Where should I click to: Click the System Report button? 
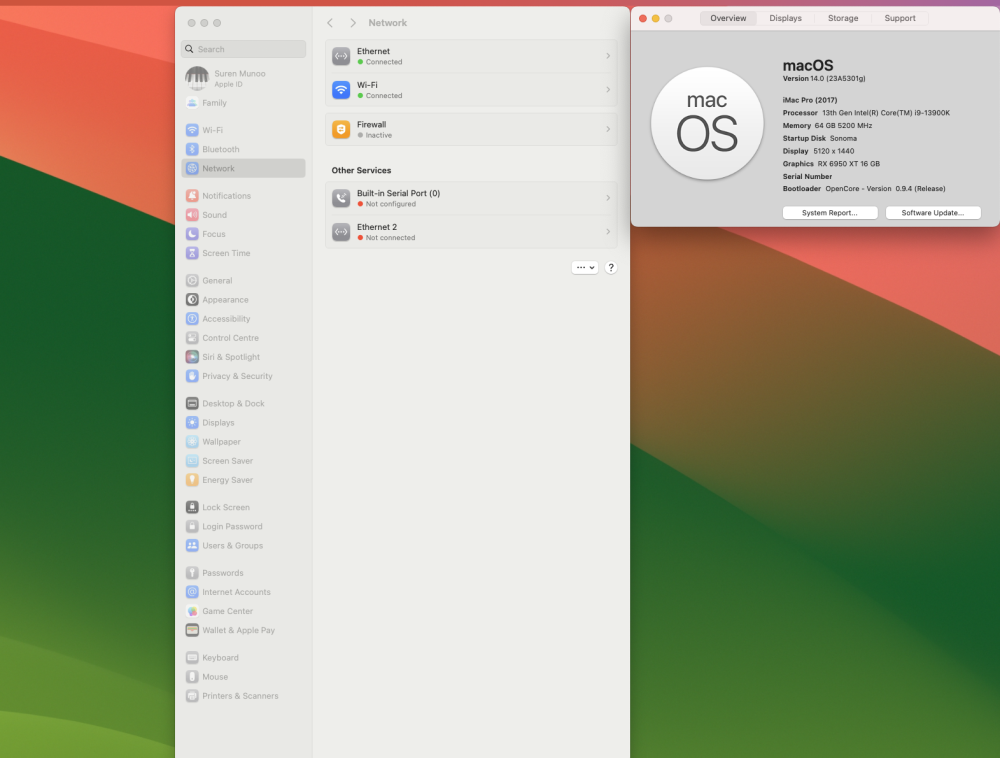pos(830,213)
